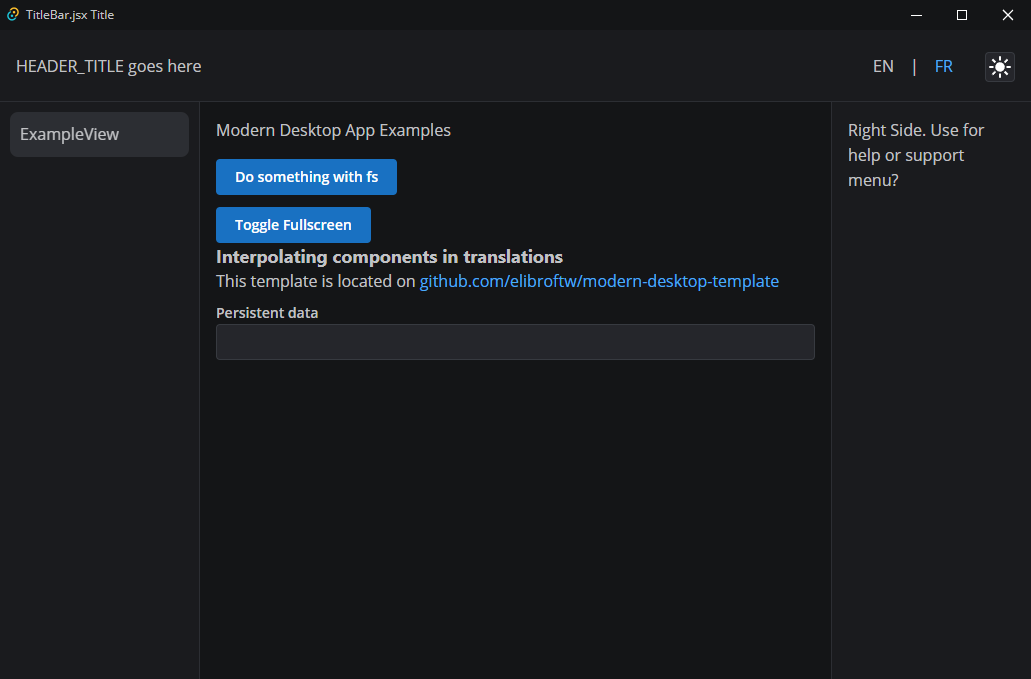Switch the language to FR
This screenshot has height=679, width=1031.
[x=944, y=66]
